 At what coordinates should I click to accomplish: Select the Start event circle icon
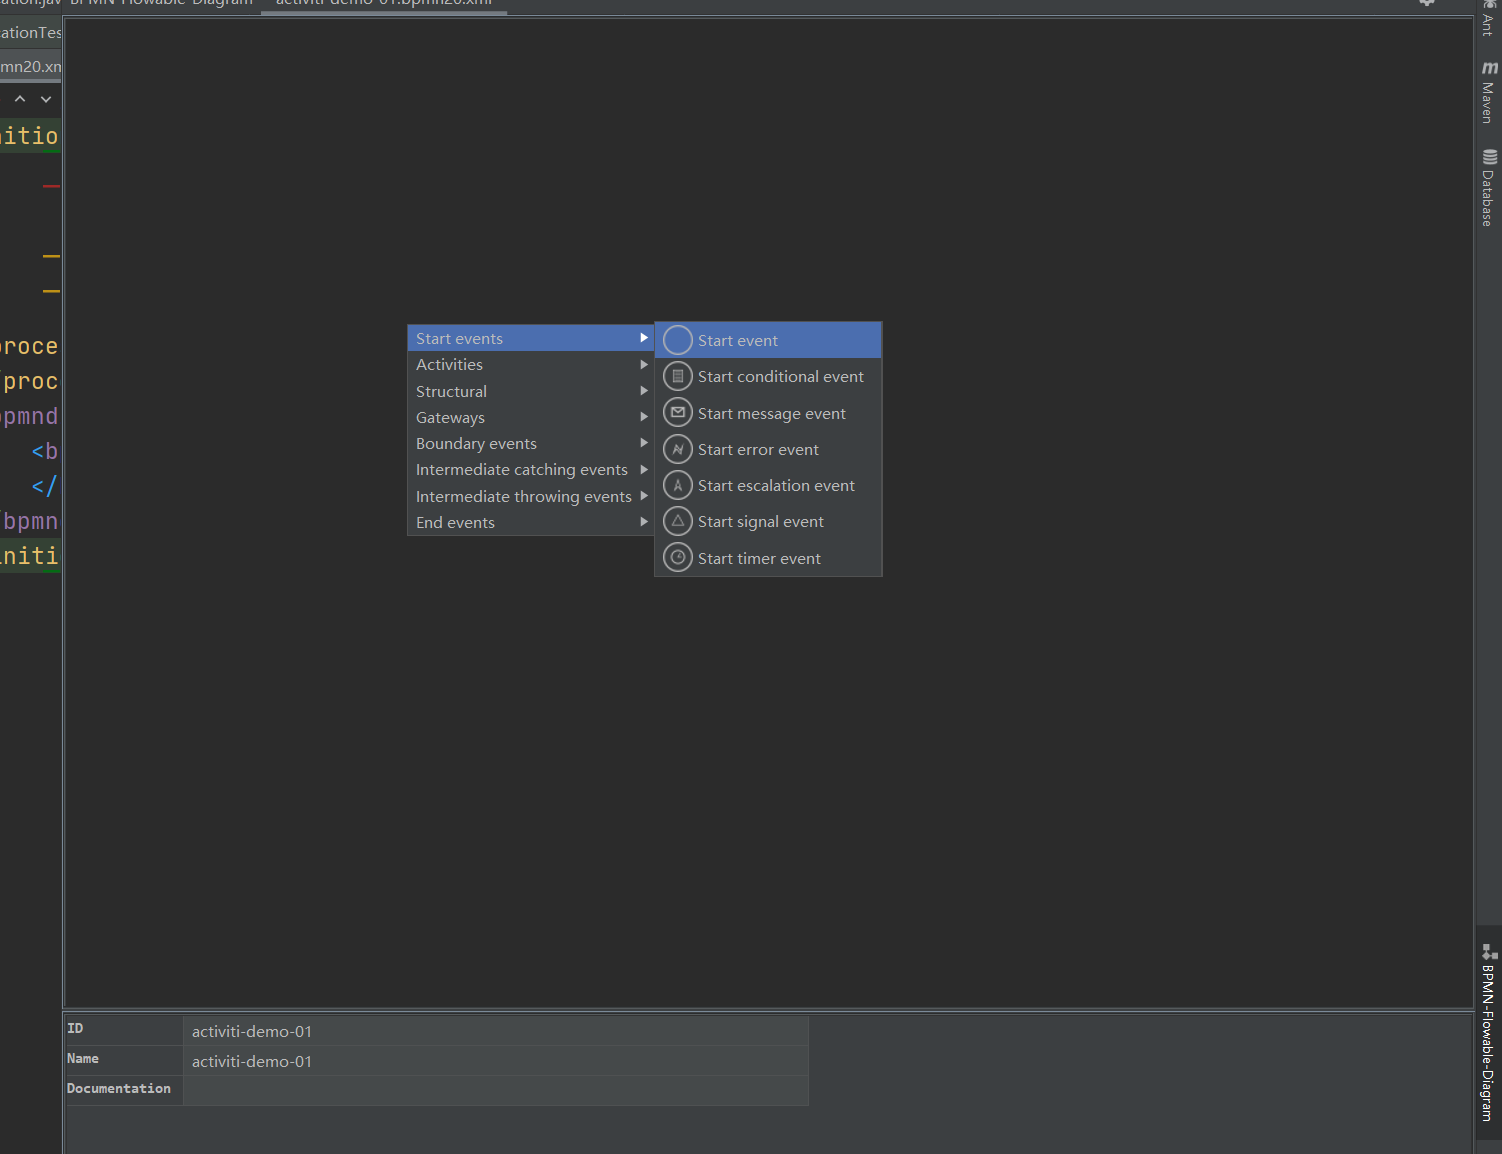[x=678, y=340]
